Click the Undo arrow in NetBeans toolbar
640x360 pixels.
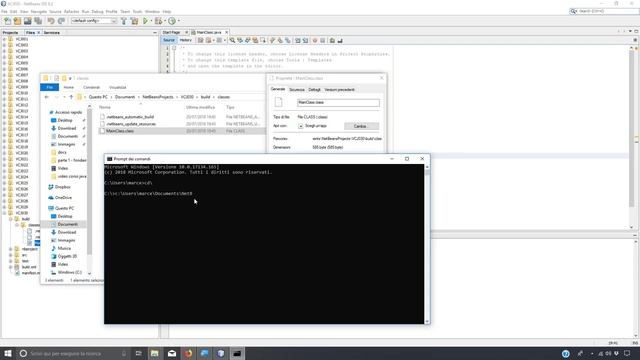point(51,21)
